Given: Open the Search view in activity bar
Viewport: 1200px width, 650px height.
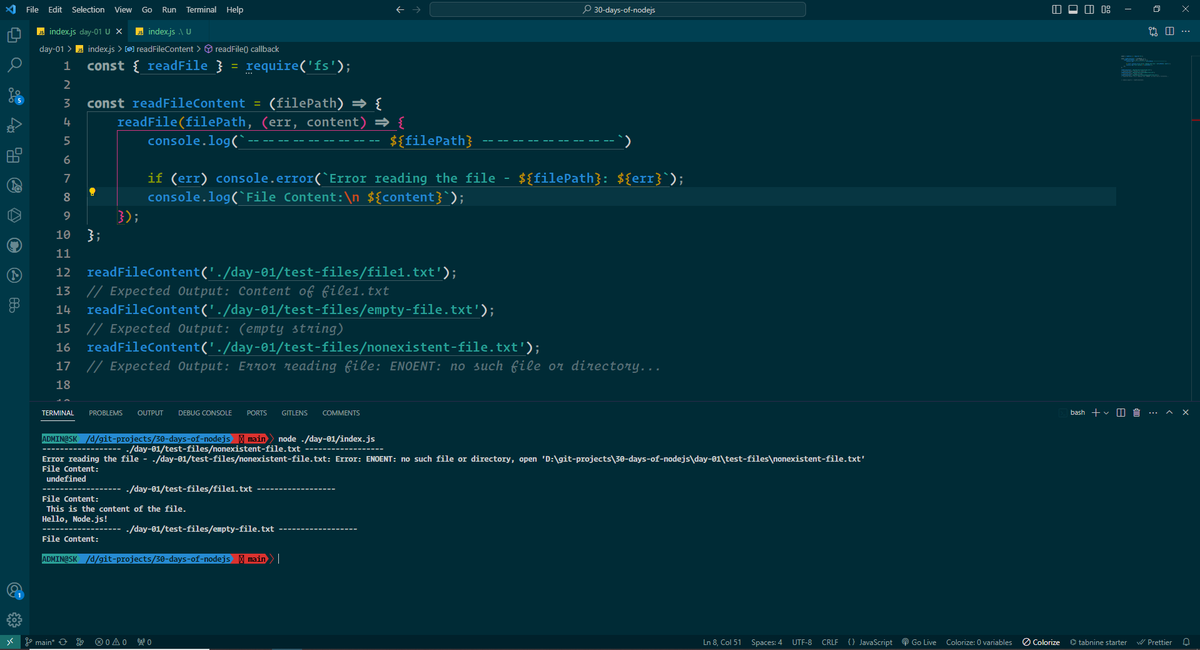Looking at the screenshot, I should pyautogui.click(x=14, y=65).
